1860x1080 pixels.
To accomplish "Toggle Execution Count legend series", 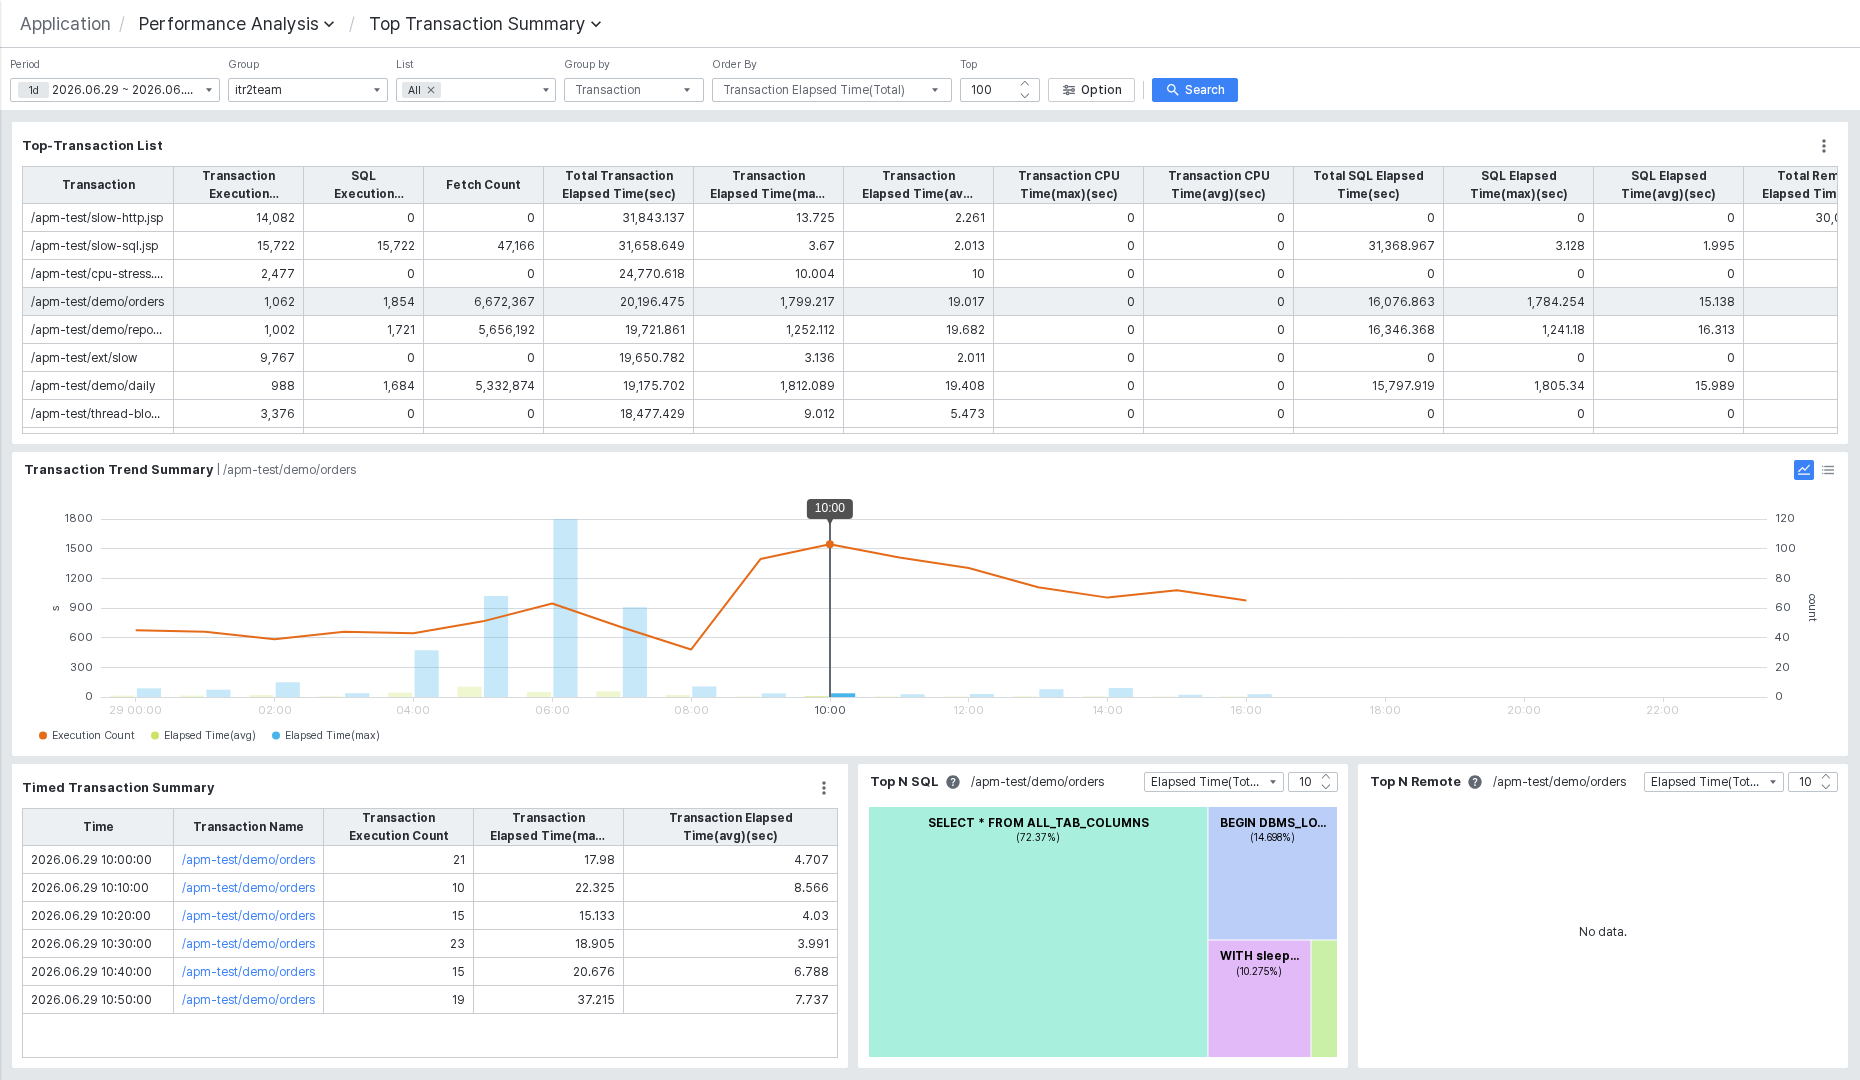I will (x=86, y=735).
